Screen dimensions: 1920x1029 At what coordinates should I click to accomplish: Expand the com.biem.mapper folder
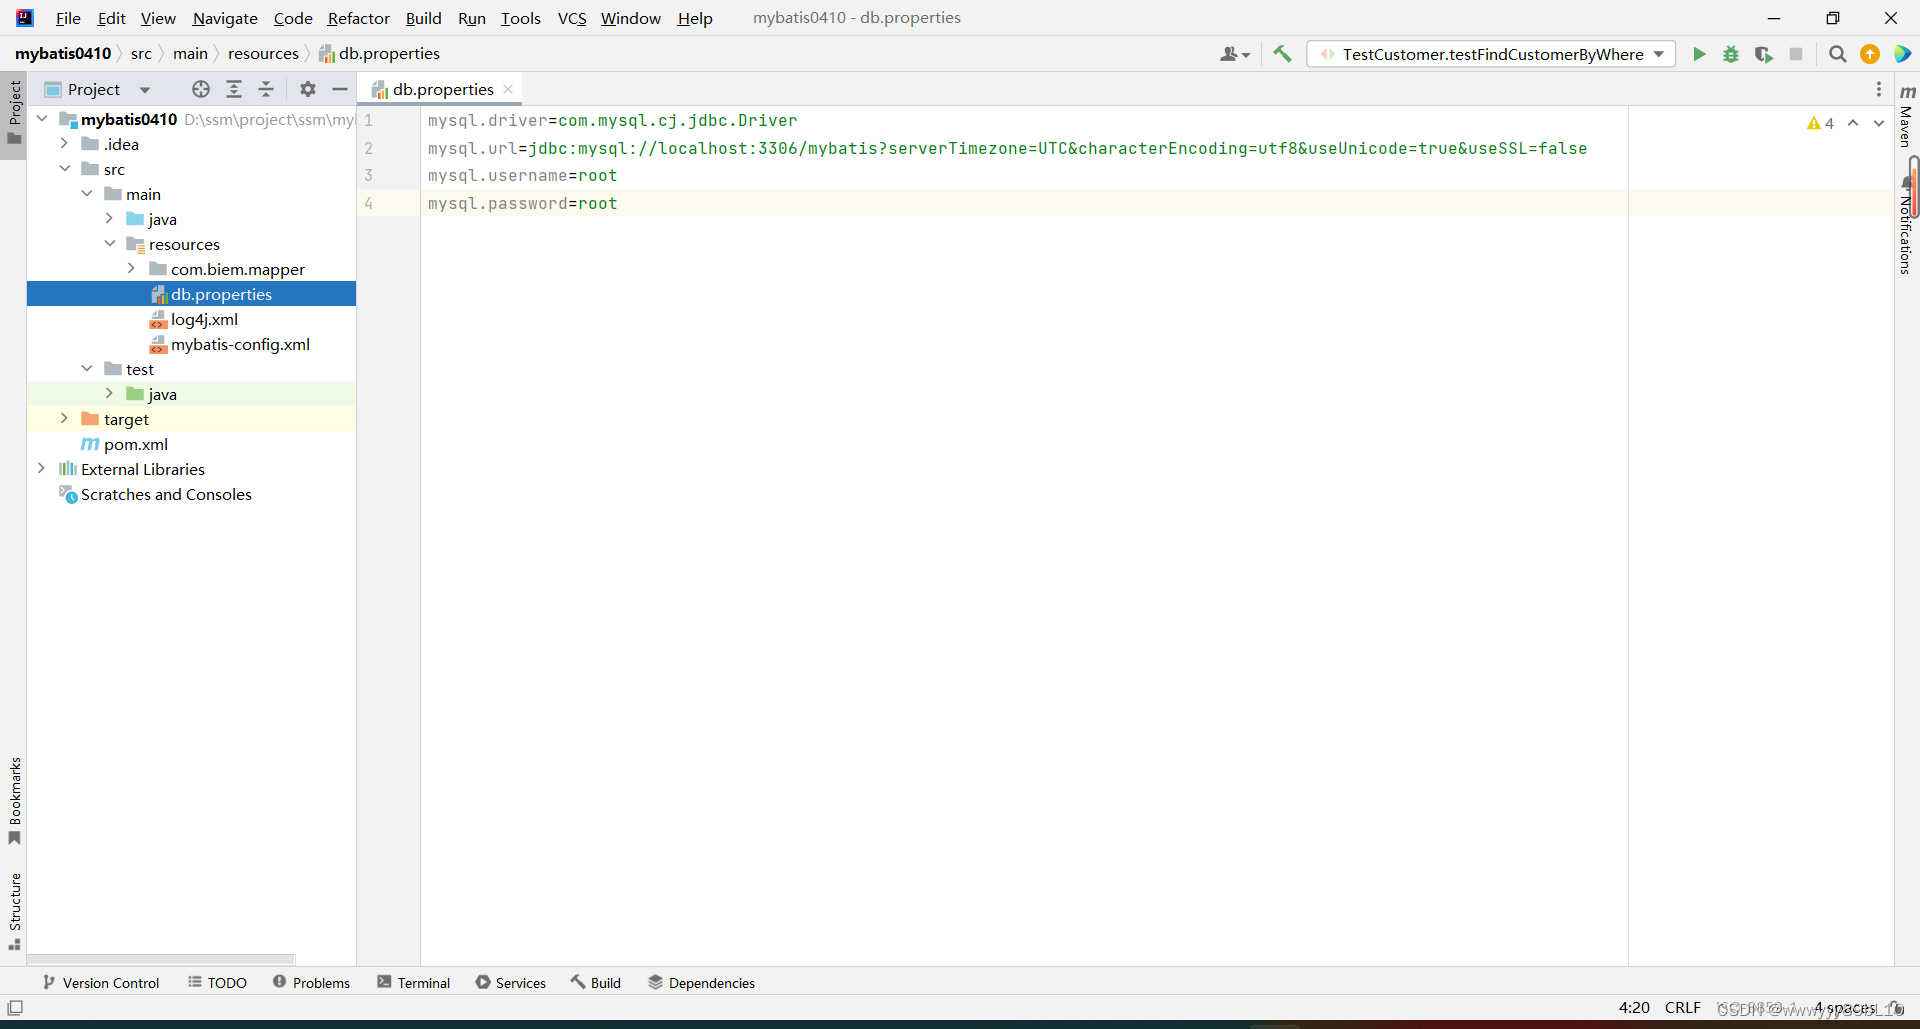point(131,268)
